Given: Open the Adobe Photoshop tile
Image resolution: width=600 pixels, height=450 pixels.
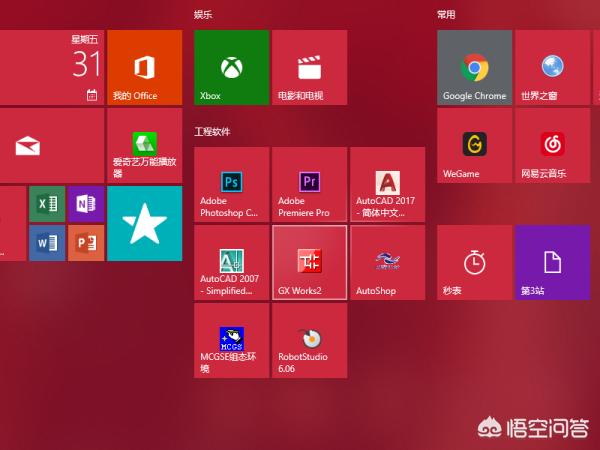Looking at the screenshot, I should point(231,185).
